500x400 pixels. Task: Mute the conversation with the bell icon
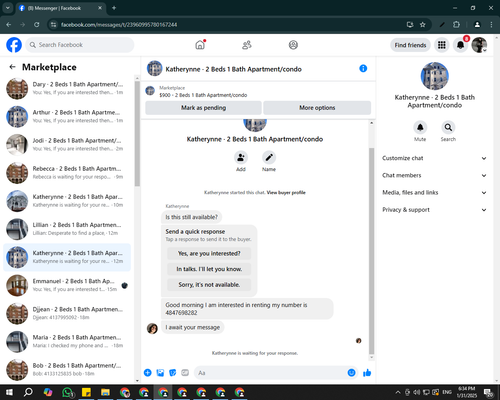click(420, 127)
